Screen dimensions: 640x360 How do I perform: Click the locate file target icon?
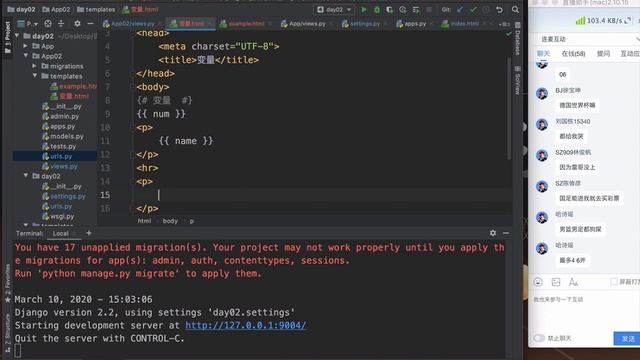48,24
